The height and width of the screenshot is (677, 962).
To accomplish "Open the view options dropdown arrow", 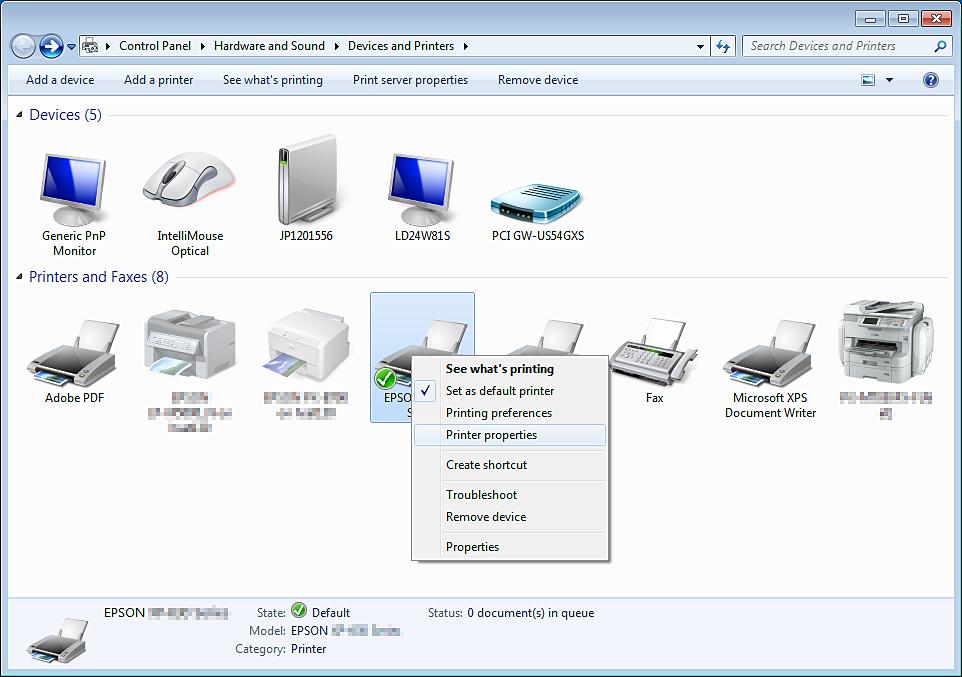I will [889, 80].
